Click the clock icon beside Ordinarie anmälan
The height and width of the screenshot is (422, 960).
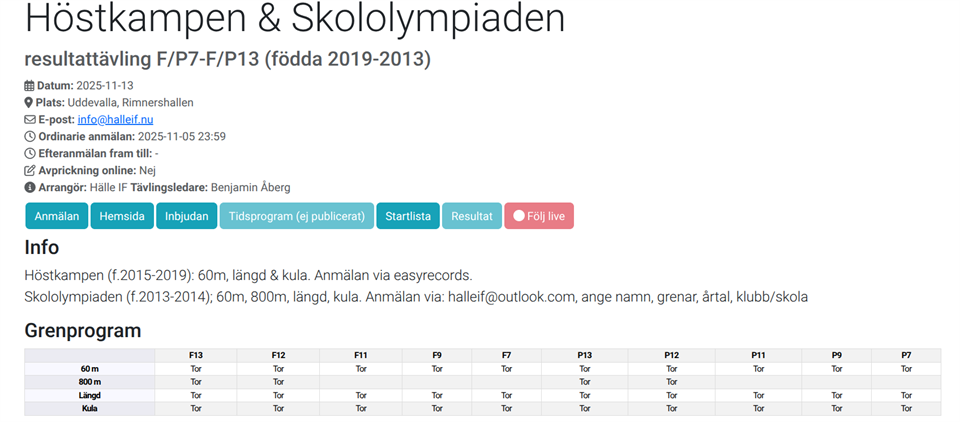[x=29, y=137]
